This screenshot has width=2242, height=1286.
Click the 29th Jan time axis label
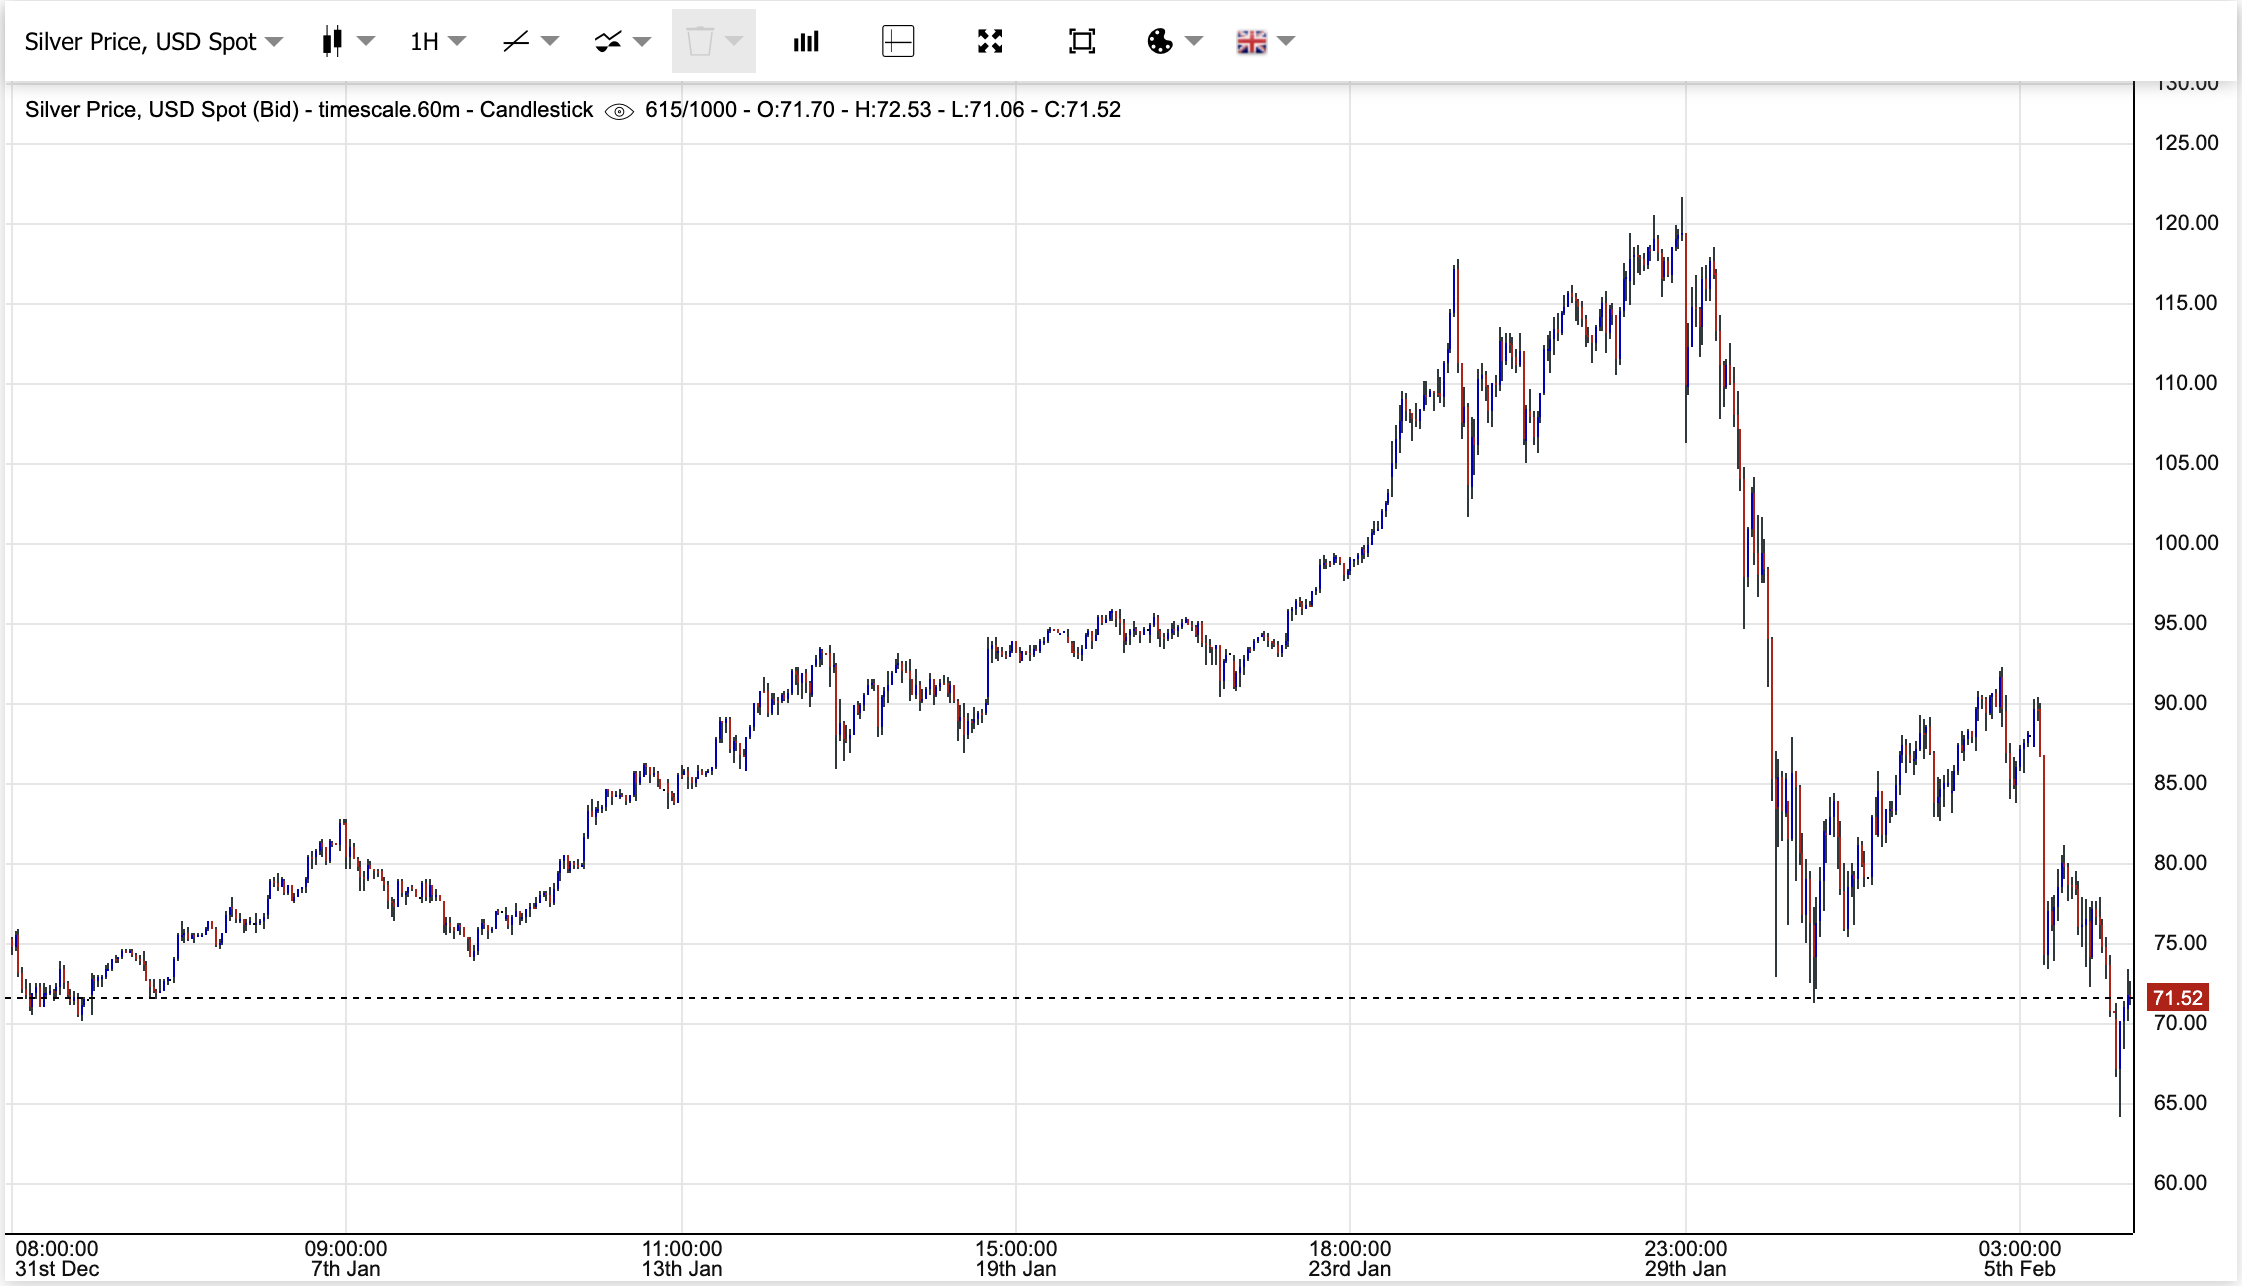click(x=1685, y=1269)
